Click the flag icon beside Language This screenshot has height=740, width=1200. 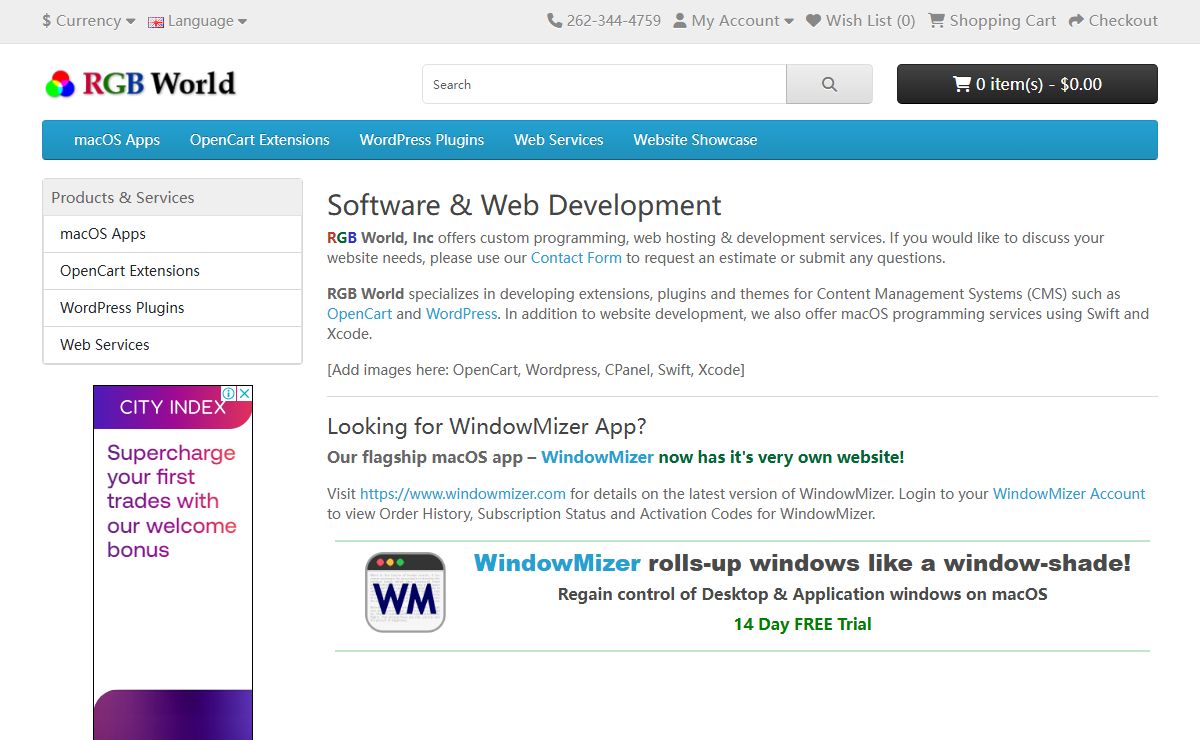(x=156, y=21)
